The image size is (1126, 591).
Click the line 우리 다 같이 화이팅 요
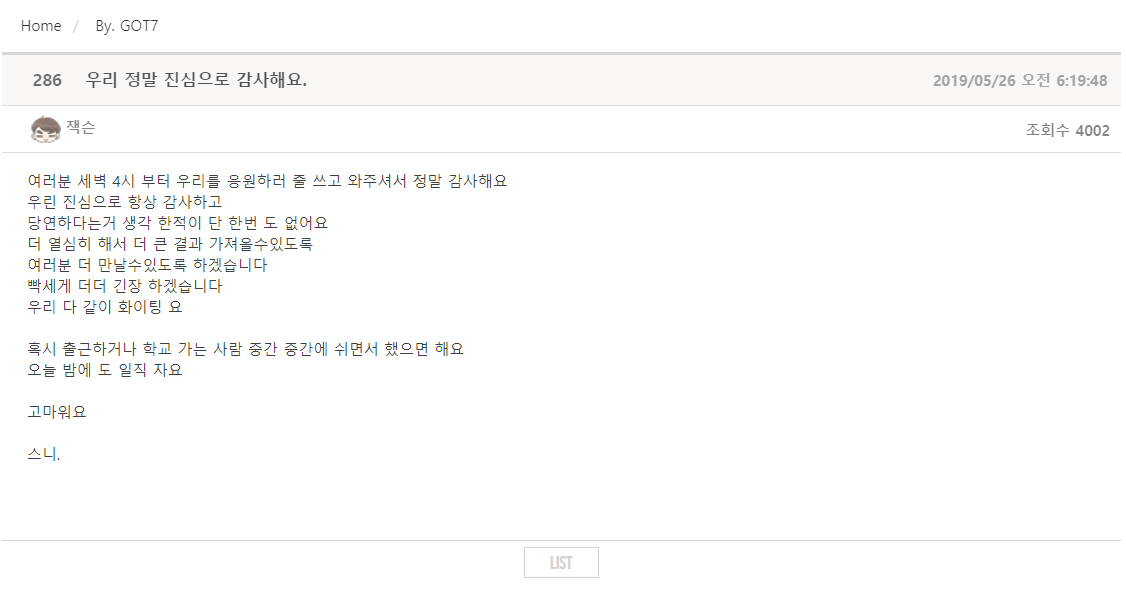coord(105,307)
